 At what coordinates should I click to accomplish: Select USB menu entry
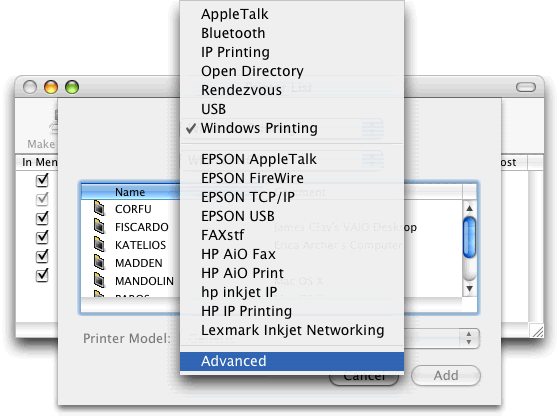292,109
